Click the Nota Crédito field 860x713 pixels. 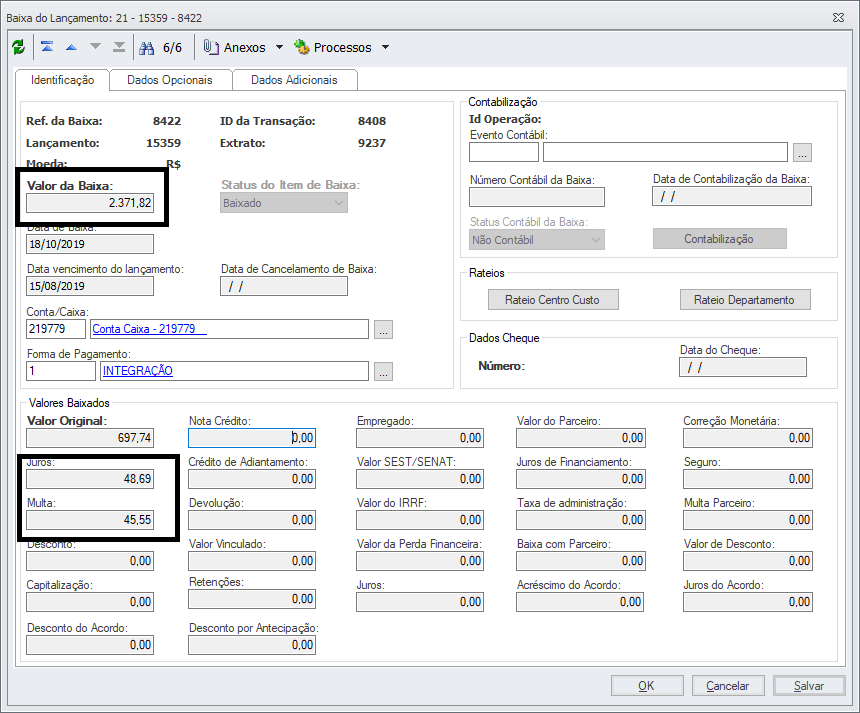pyautogui.click(x=252, y=438)
